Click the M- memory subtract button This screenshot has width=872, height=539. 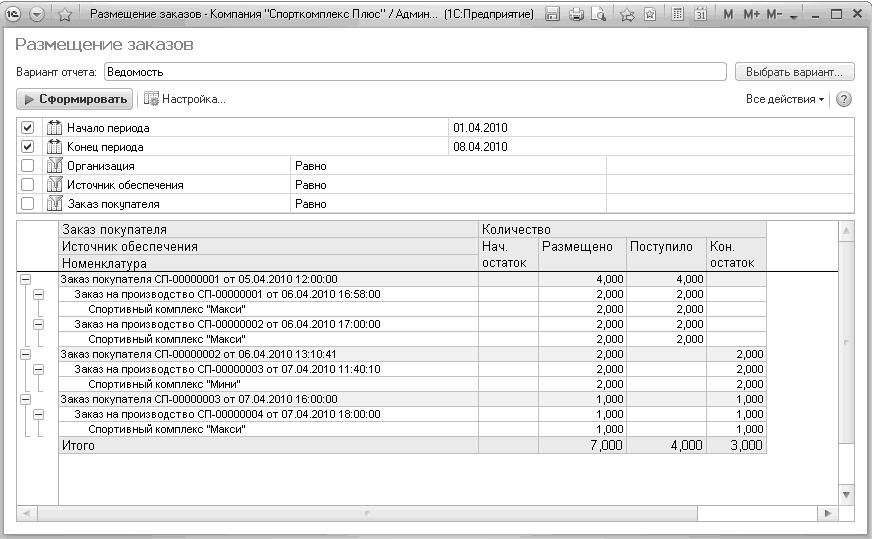point(774,14)
